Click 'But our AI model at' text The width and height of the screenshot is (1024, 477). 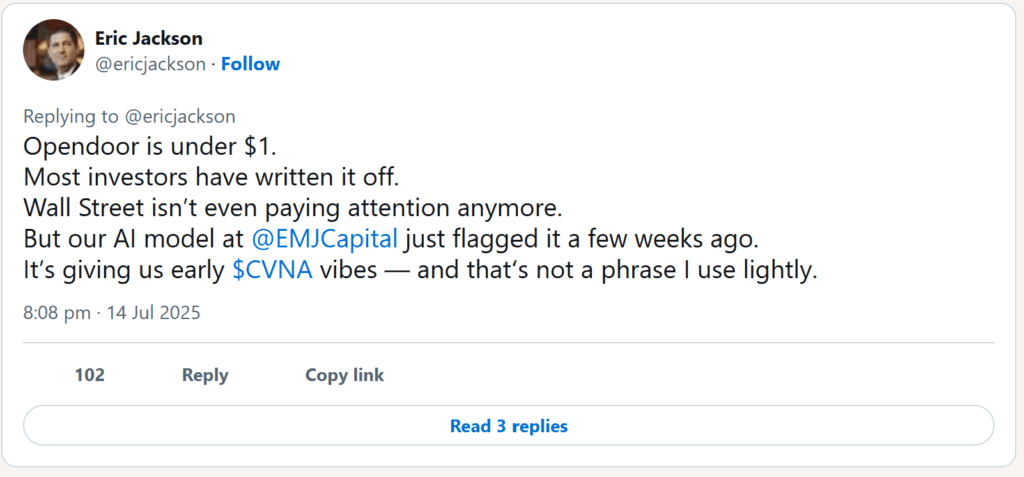(135, 239)
